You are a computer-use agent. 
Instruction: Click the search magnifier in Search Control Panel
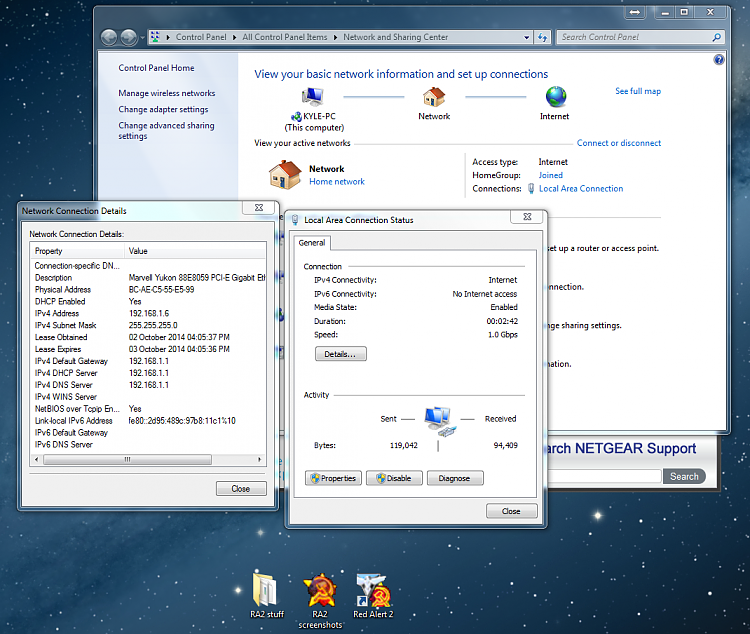(x=717, y=37)
